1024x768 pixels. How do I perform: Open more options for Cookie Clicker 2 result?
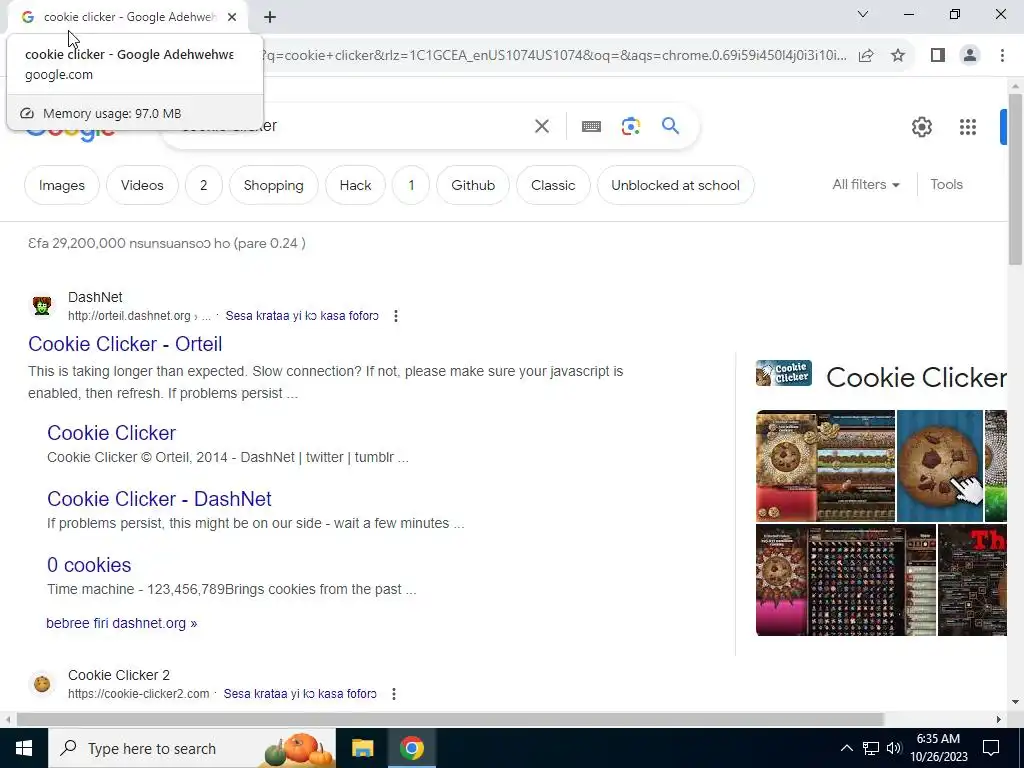[x=394, y=694]
